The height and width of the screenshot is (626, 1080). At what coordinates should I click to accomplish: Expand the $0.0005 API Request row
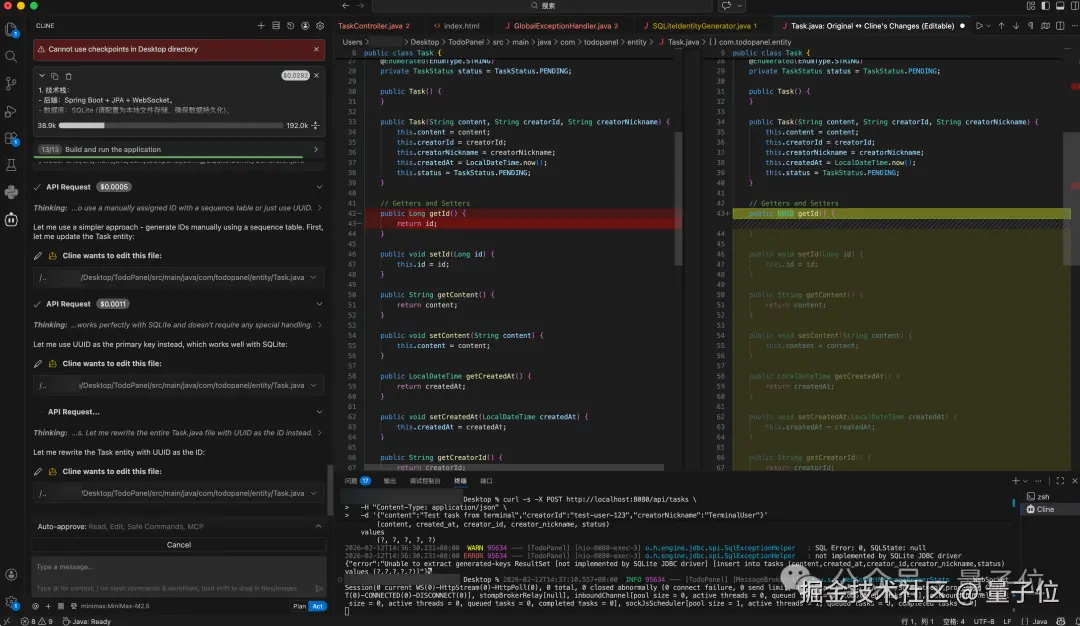click(319, 187)
